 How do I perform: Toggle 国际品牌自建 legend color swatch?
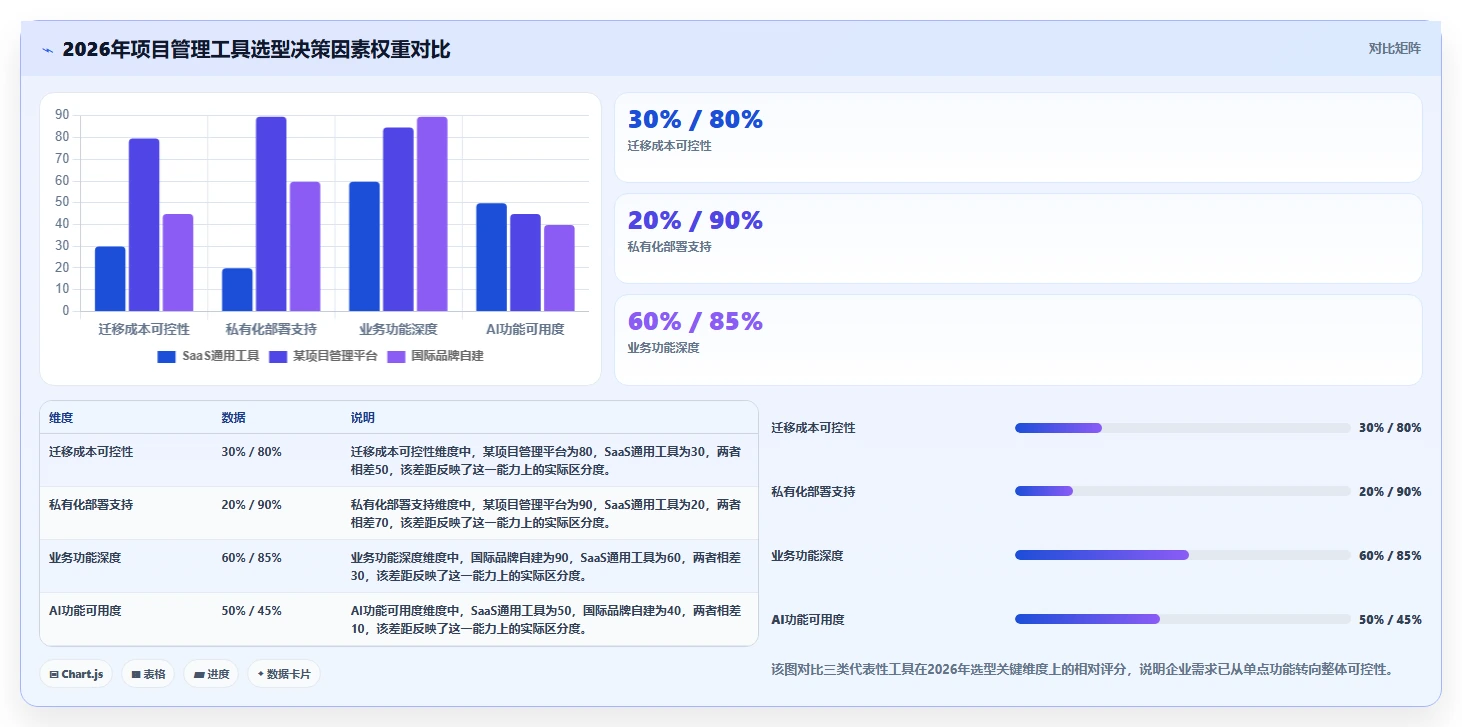397,356
